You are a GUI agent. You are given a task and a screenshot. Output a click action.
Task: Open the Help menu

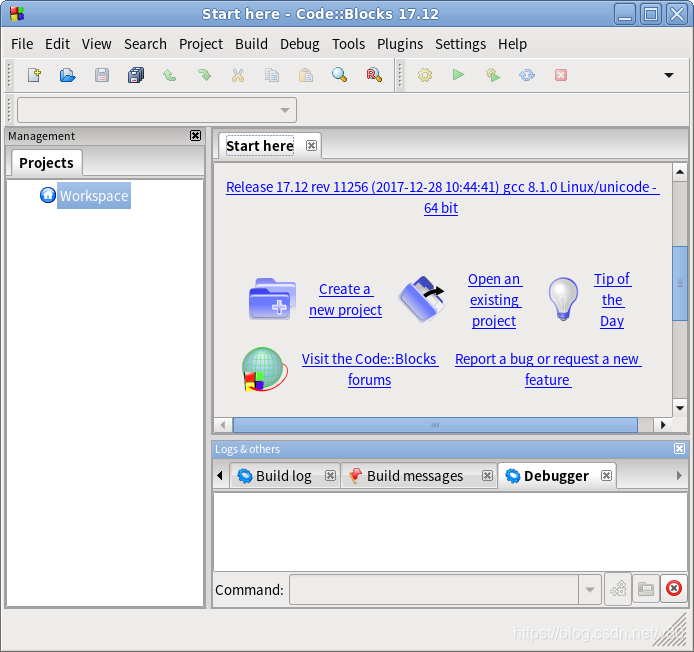(x=512, y=44)
